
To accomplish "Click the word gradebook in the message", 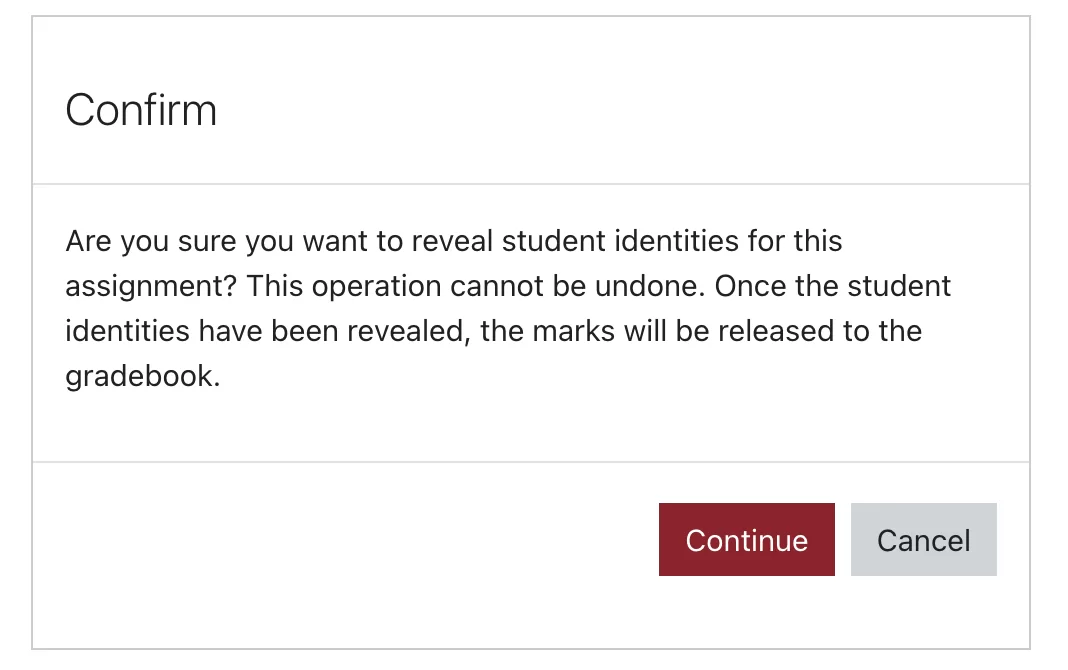I will pyautogui.click(x=141, y=376).
